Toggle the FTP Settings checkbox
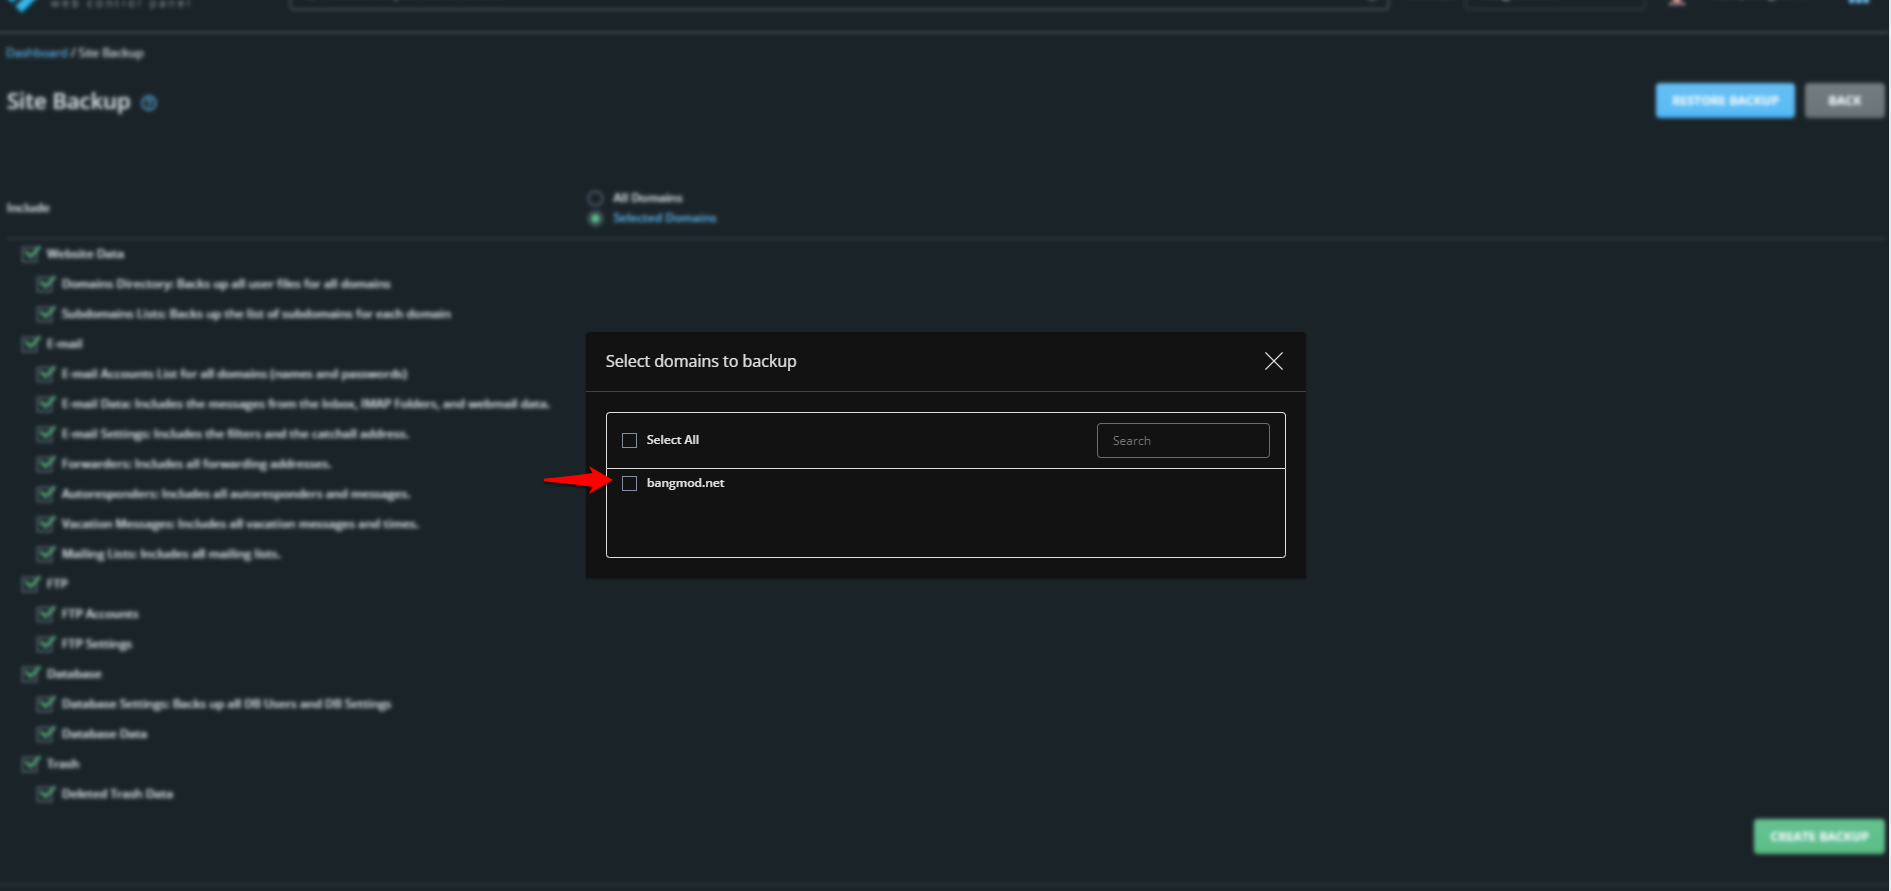 [46, 644]
